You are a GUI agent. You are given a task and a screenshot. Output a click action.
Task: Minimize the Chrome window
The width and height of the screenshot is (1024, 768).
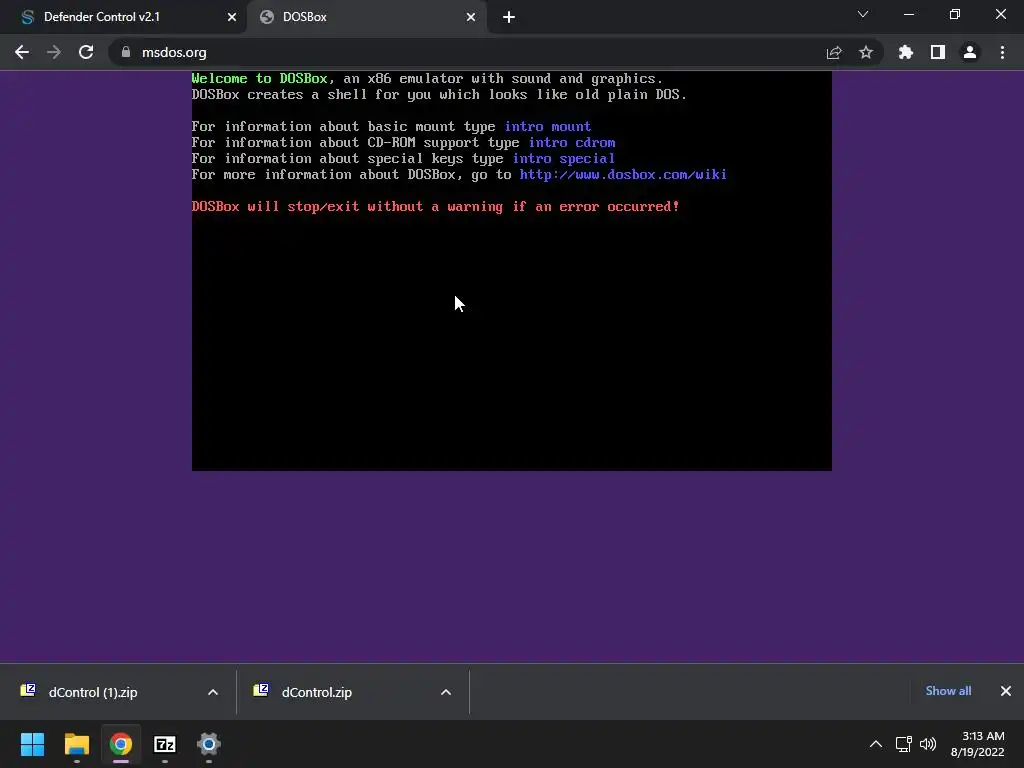click(x=908, y=14)
